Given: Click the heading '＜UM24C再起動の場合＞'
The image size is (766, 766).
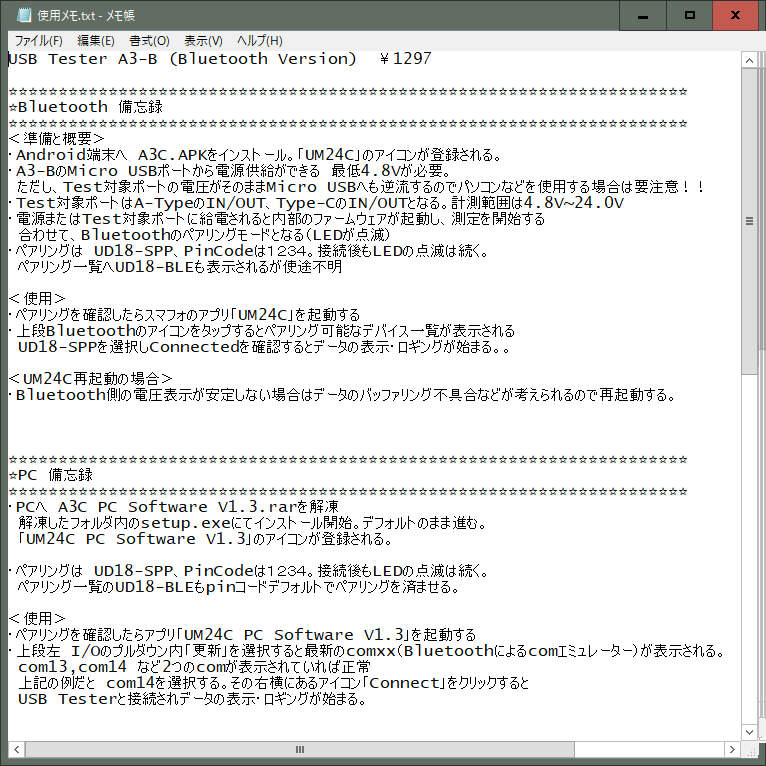Looking at the screenshot, I should pyautogui.click(x=91, y=379).
